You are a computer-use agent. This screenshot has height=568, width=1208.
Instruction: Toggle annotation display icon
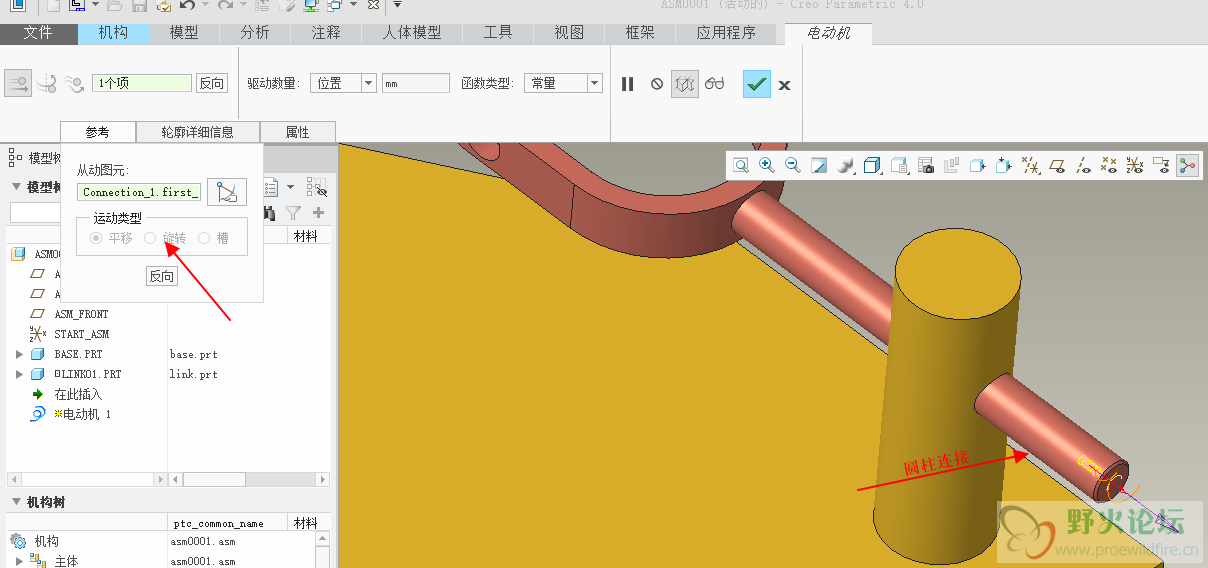click(x=1161, y=166)
